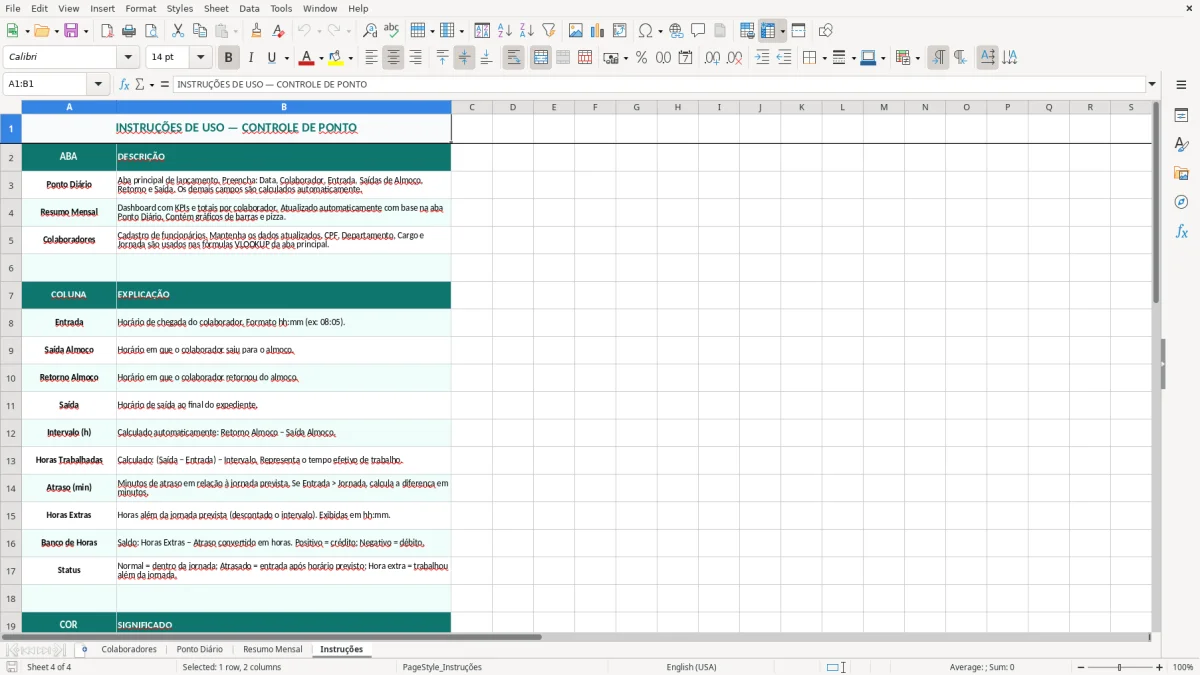The width and height of the screenshot is (1200, 675).
Task: Toggle Left-To-Right text direction
Action: [x=938, y=58]
